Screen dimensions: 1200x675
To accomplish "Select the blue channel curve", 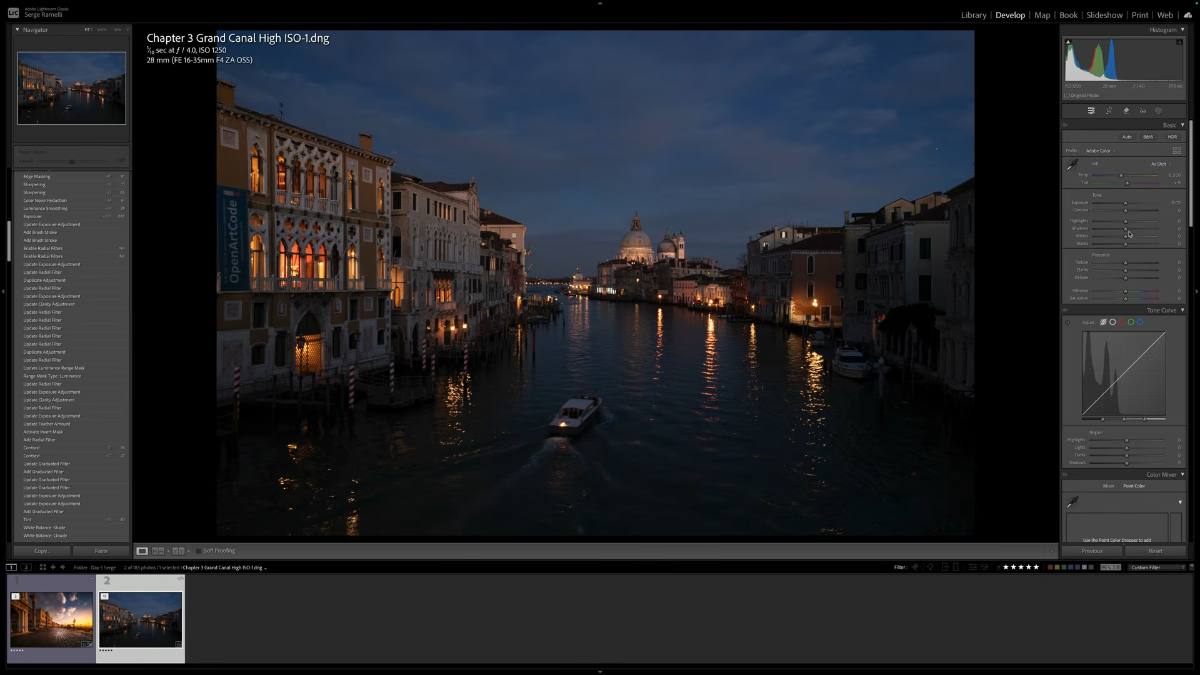I will (x=1140, y=322).
